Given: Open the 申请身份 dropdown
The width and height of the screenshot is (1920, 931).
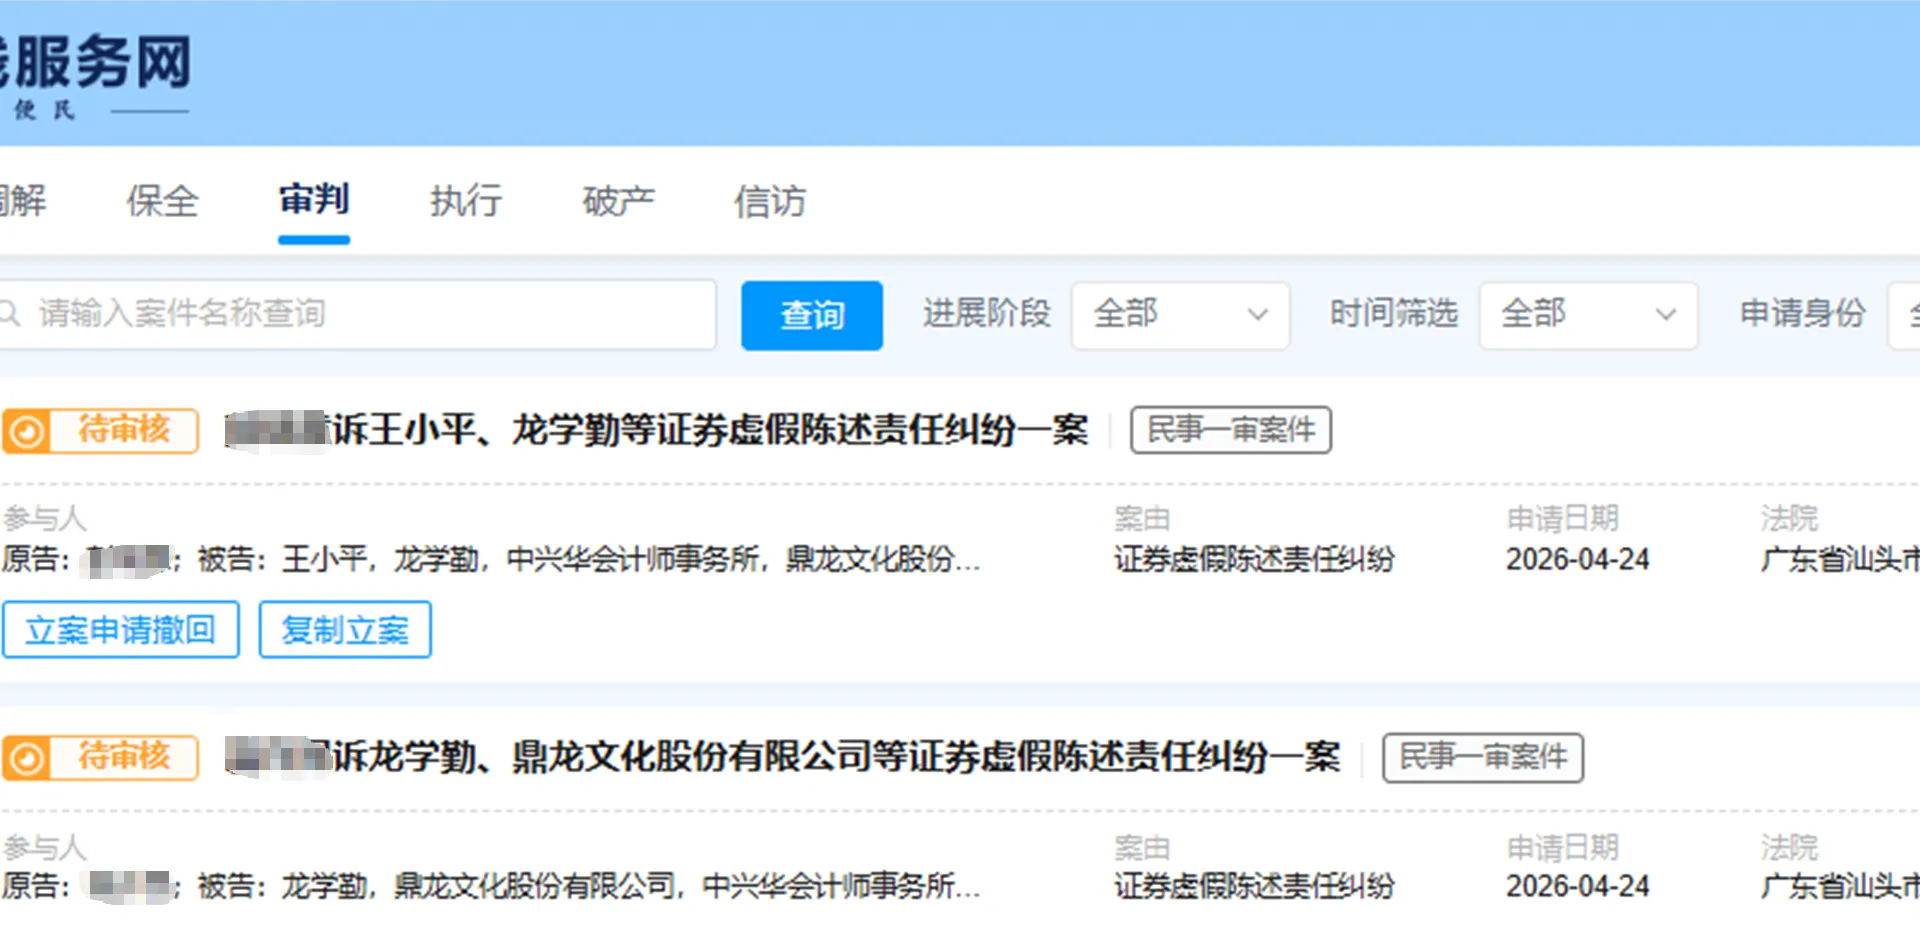Looking at the screenshot, I should [1903, 315].
